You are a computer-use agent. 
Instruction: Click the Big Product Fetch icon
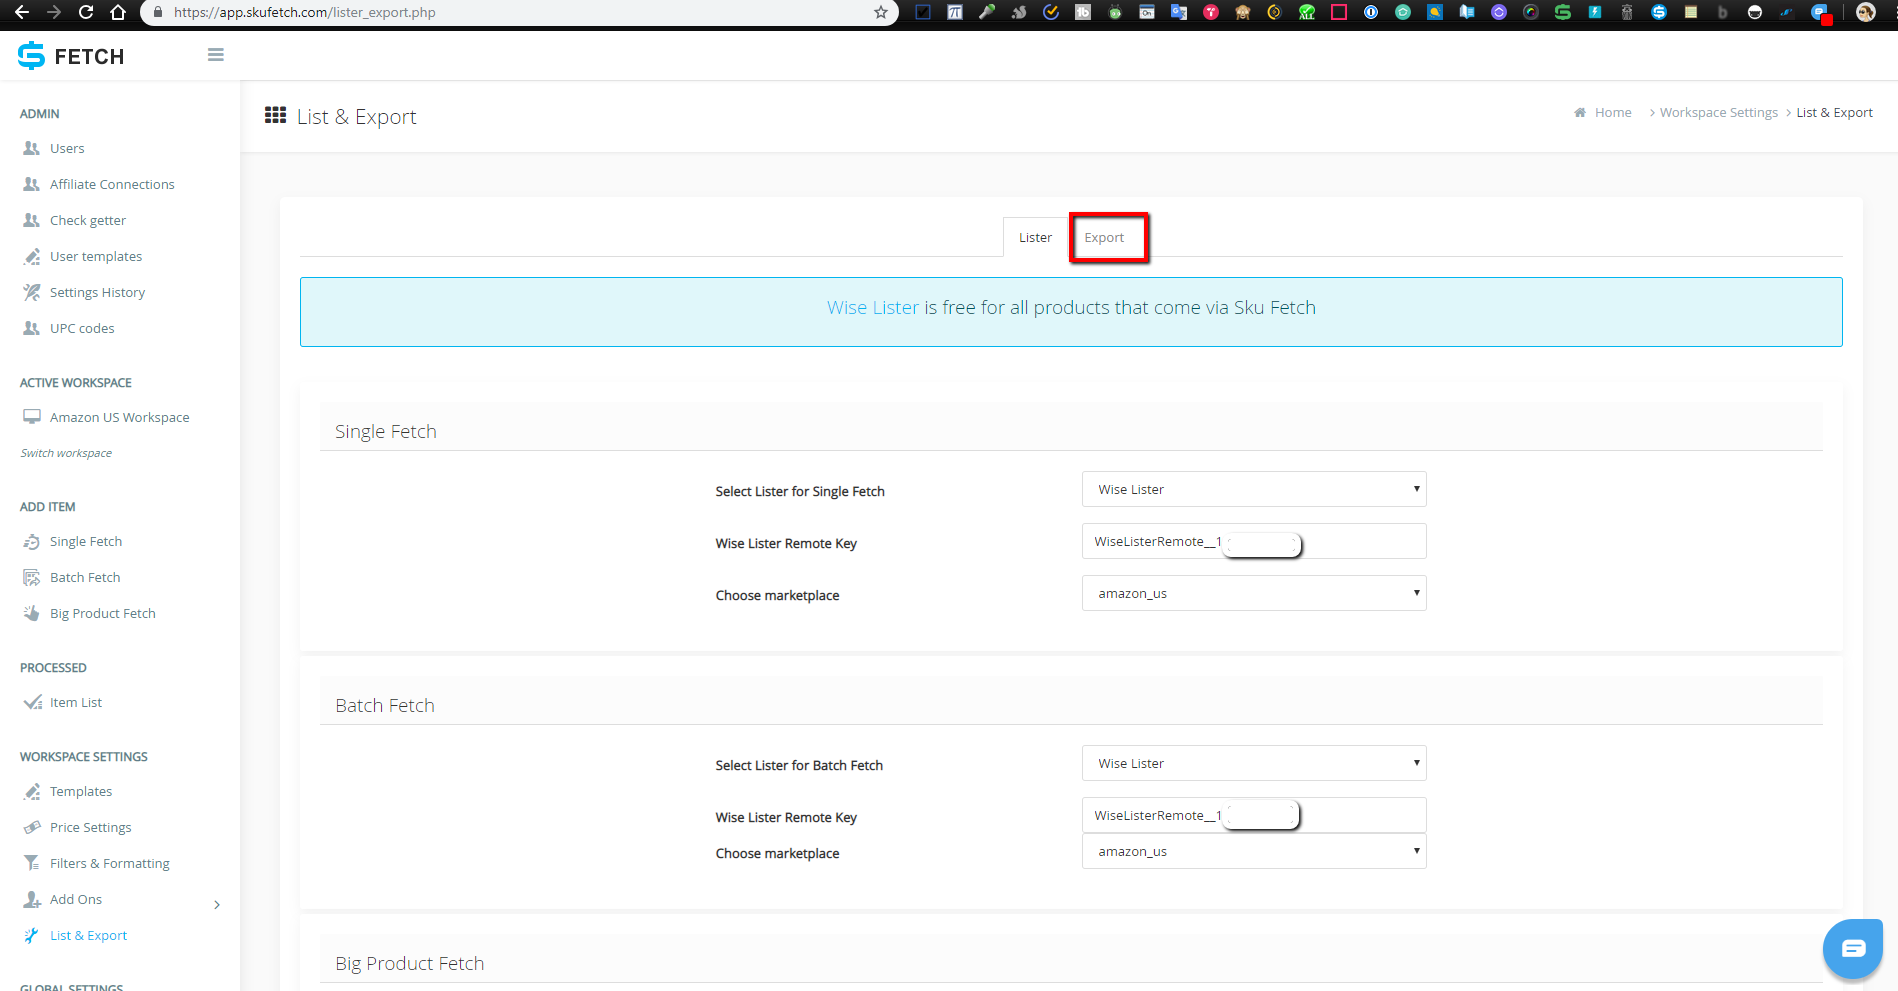(x=32, y=613)
